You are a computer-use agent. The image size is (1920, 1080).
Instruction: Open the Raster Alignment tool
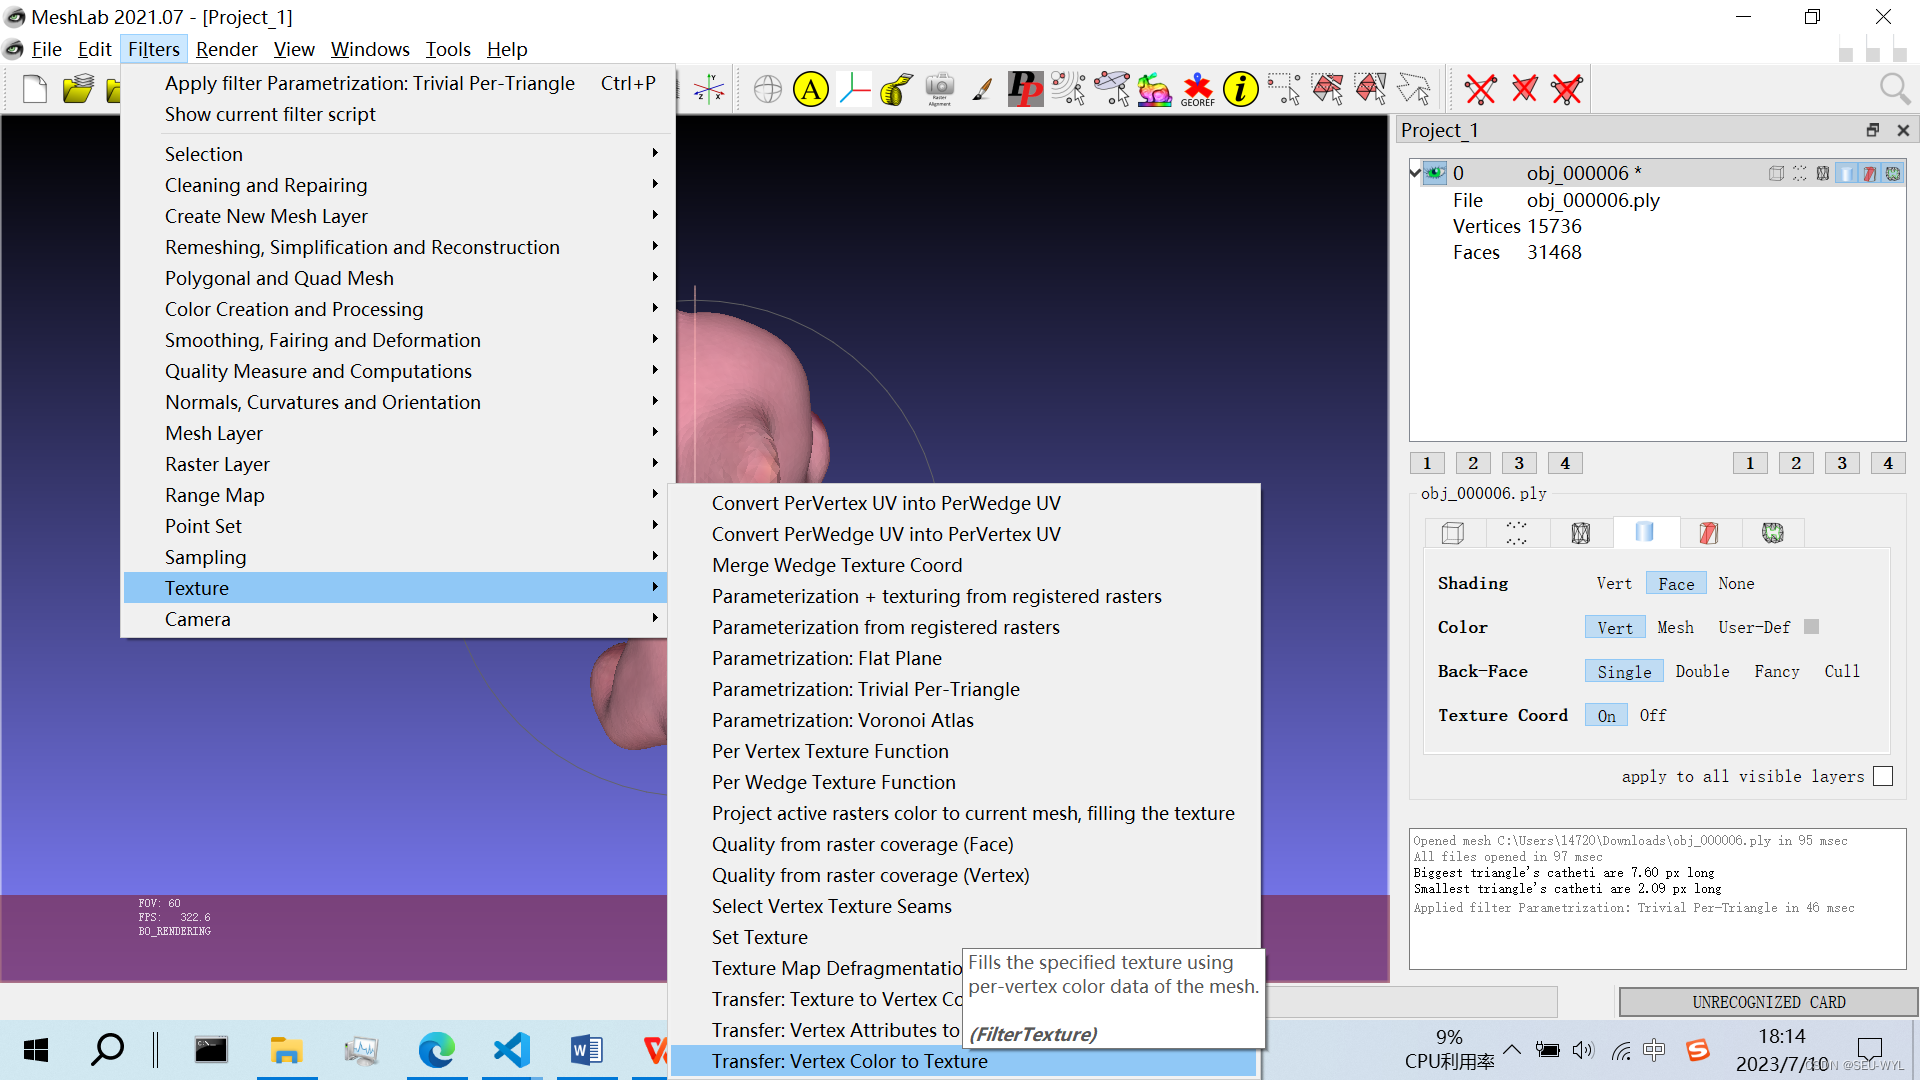point(939,89)
